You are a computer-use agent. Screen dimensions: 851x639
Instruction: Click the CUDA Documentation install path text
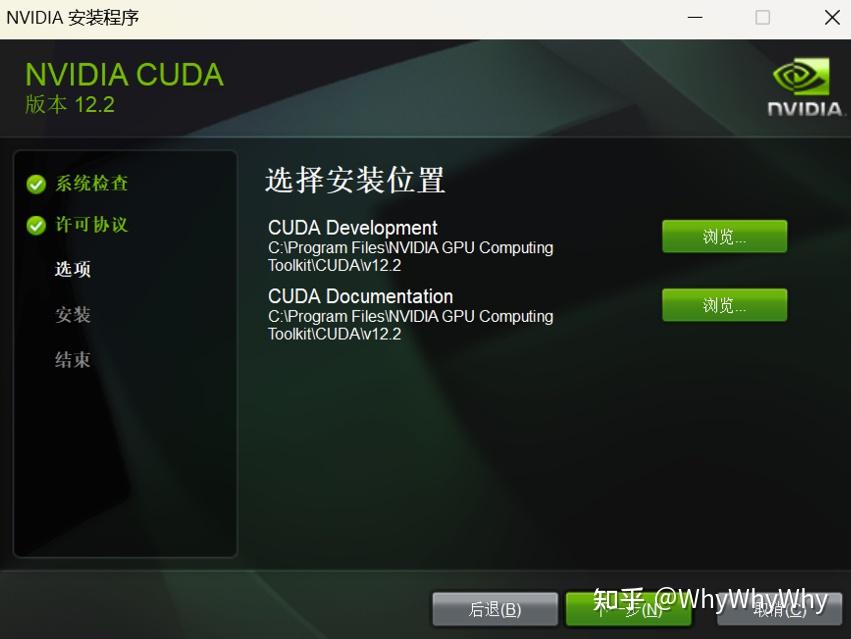pyautogui.click(x=410, y=325)
